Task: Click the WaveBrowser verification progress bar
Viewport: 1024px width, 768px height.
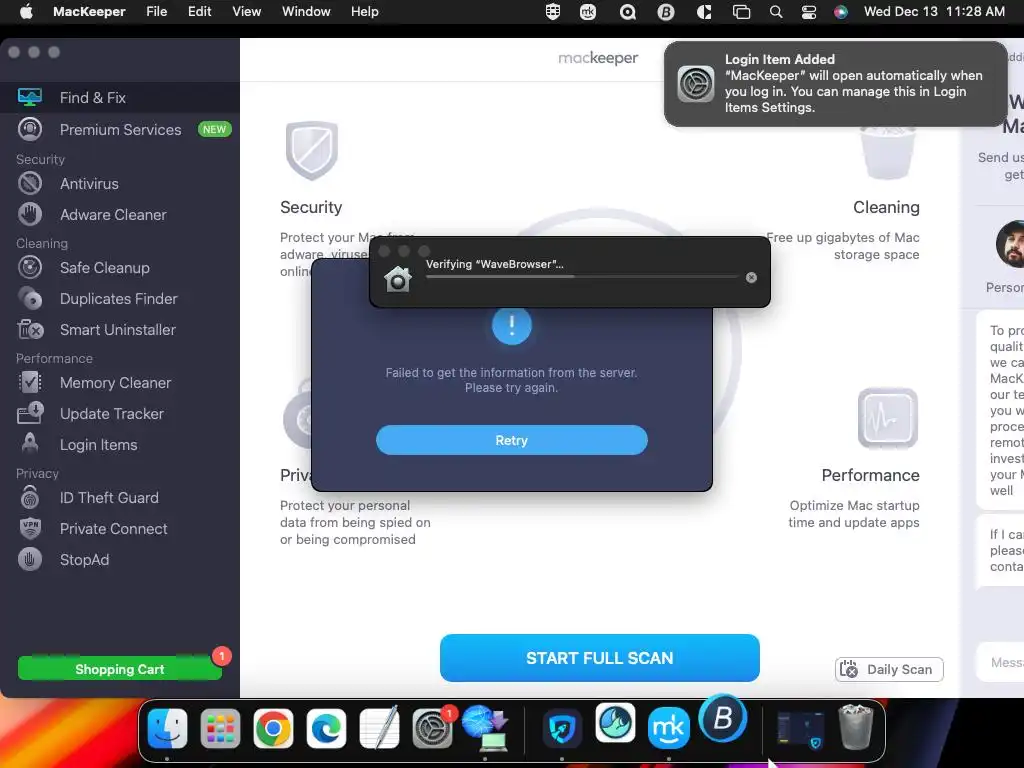Action: tap(583, 277)
